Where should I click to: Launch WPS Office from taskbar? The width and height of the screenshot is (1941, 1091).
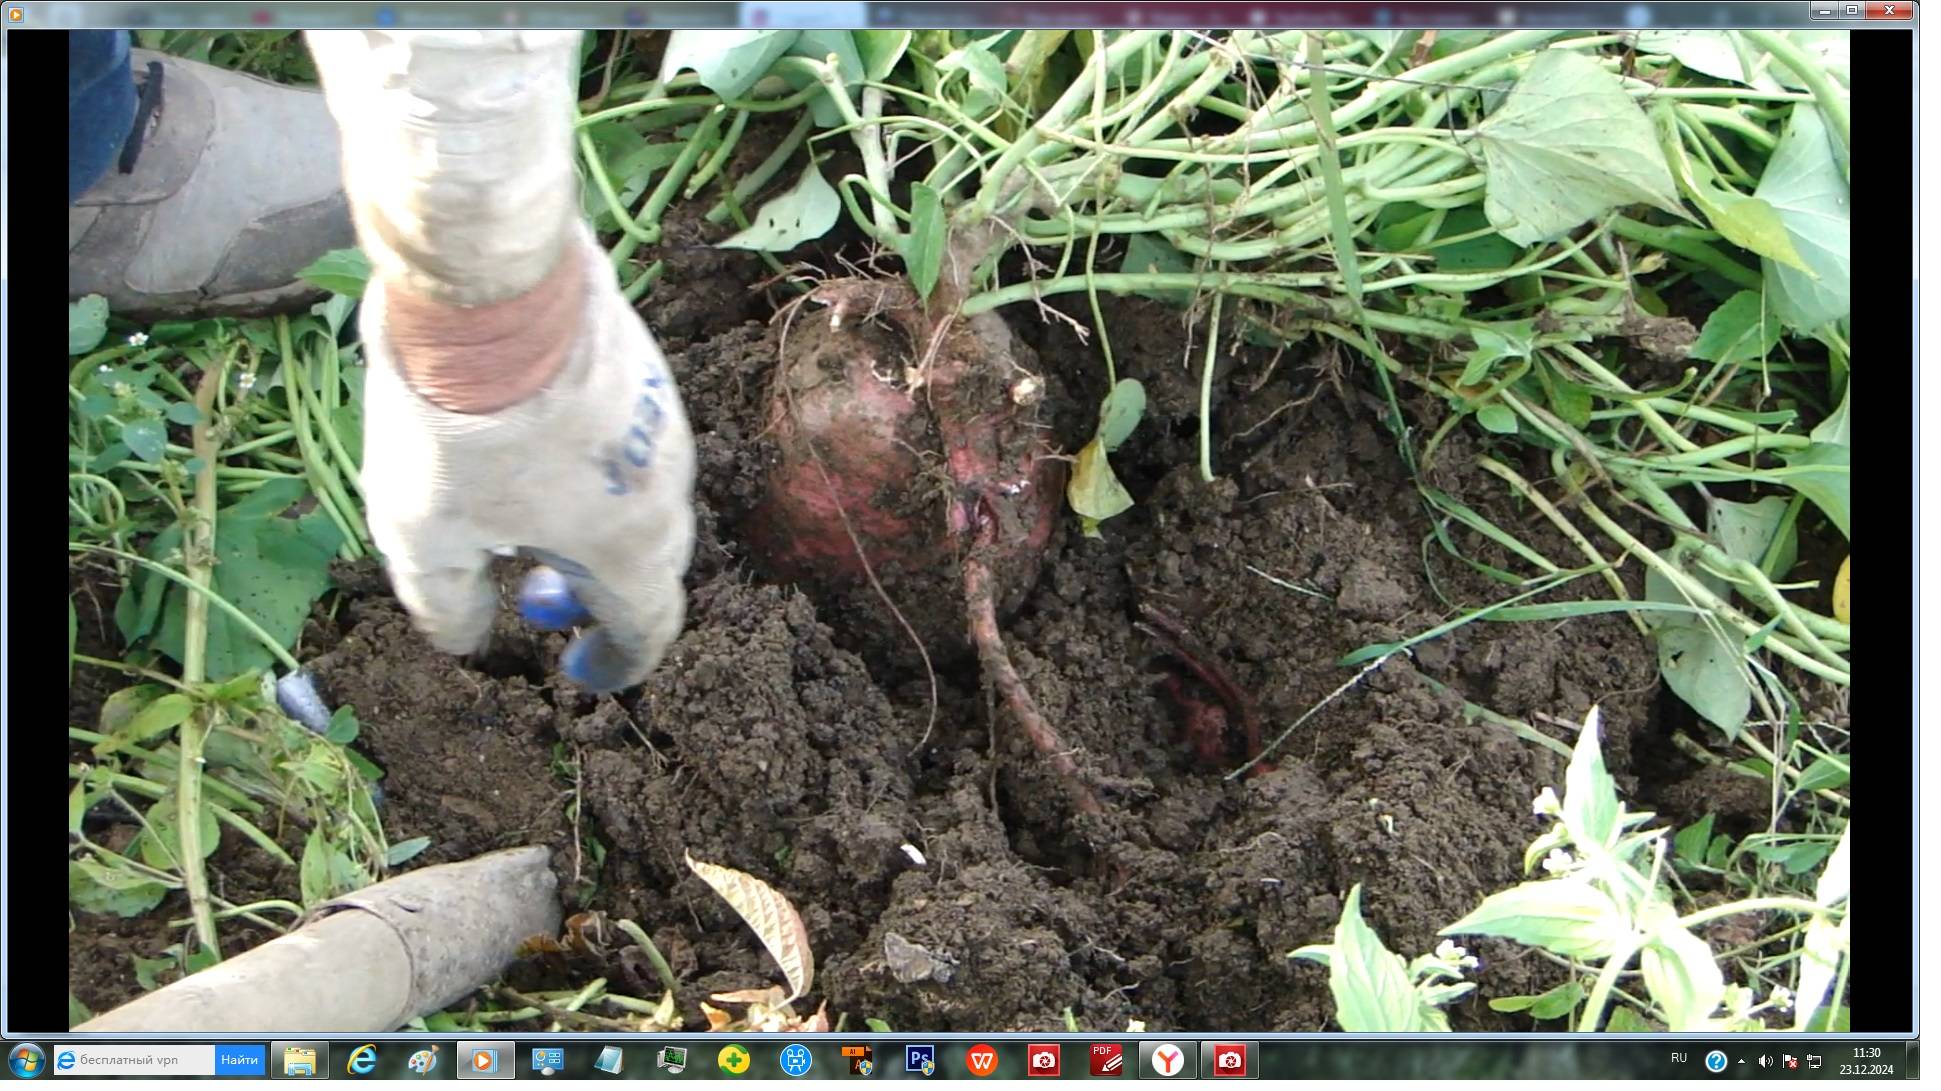pos(982,1060)
